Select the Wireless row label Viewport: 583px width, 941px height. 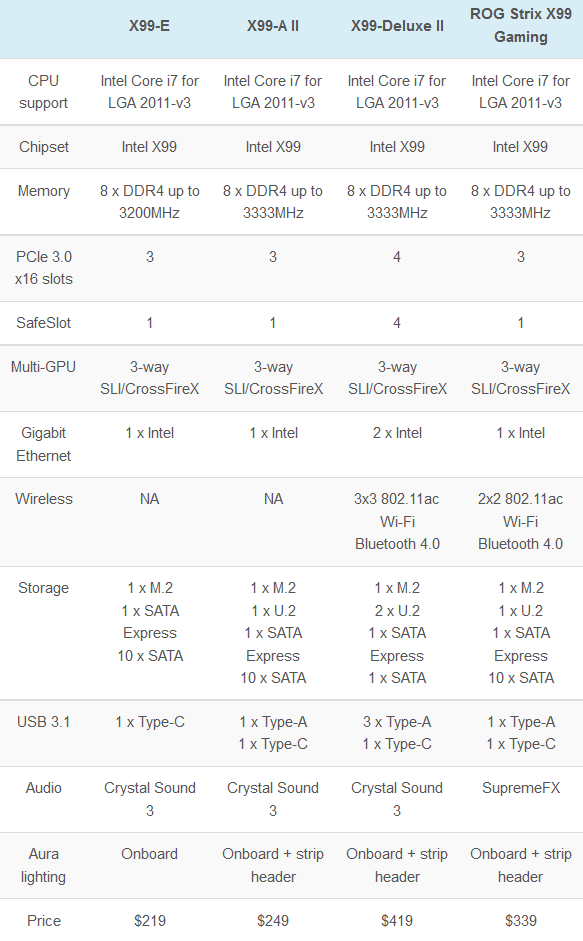pyautogui.click(x=43, y=499)
